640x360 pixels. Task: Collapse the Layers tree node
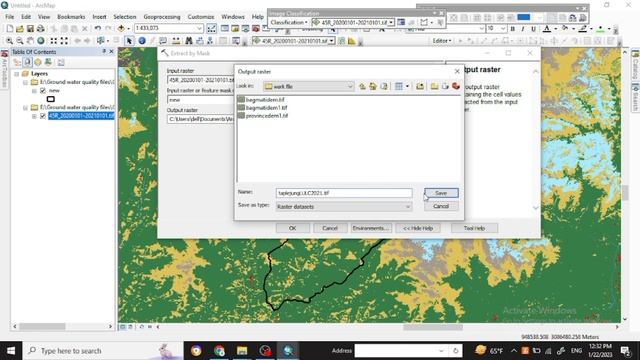17,74
